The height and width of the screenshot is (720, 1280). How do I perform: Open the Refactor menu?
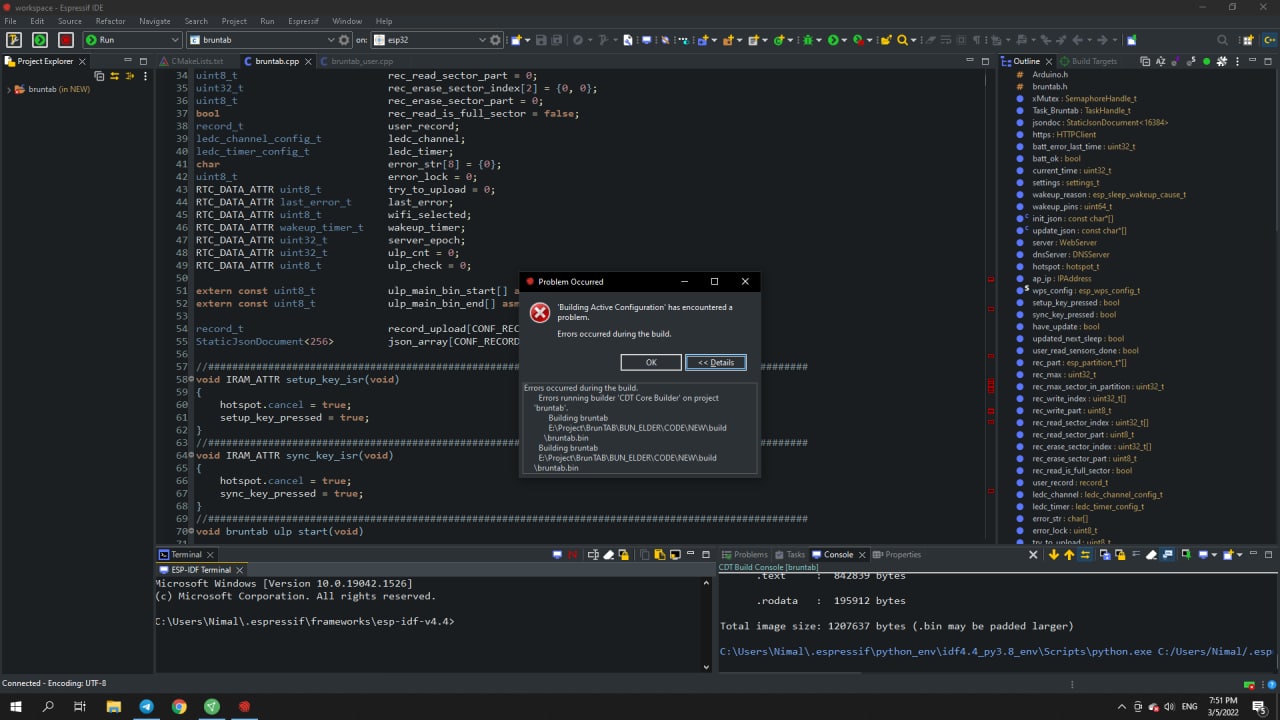click(x=111, y=21)
